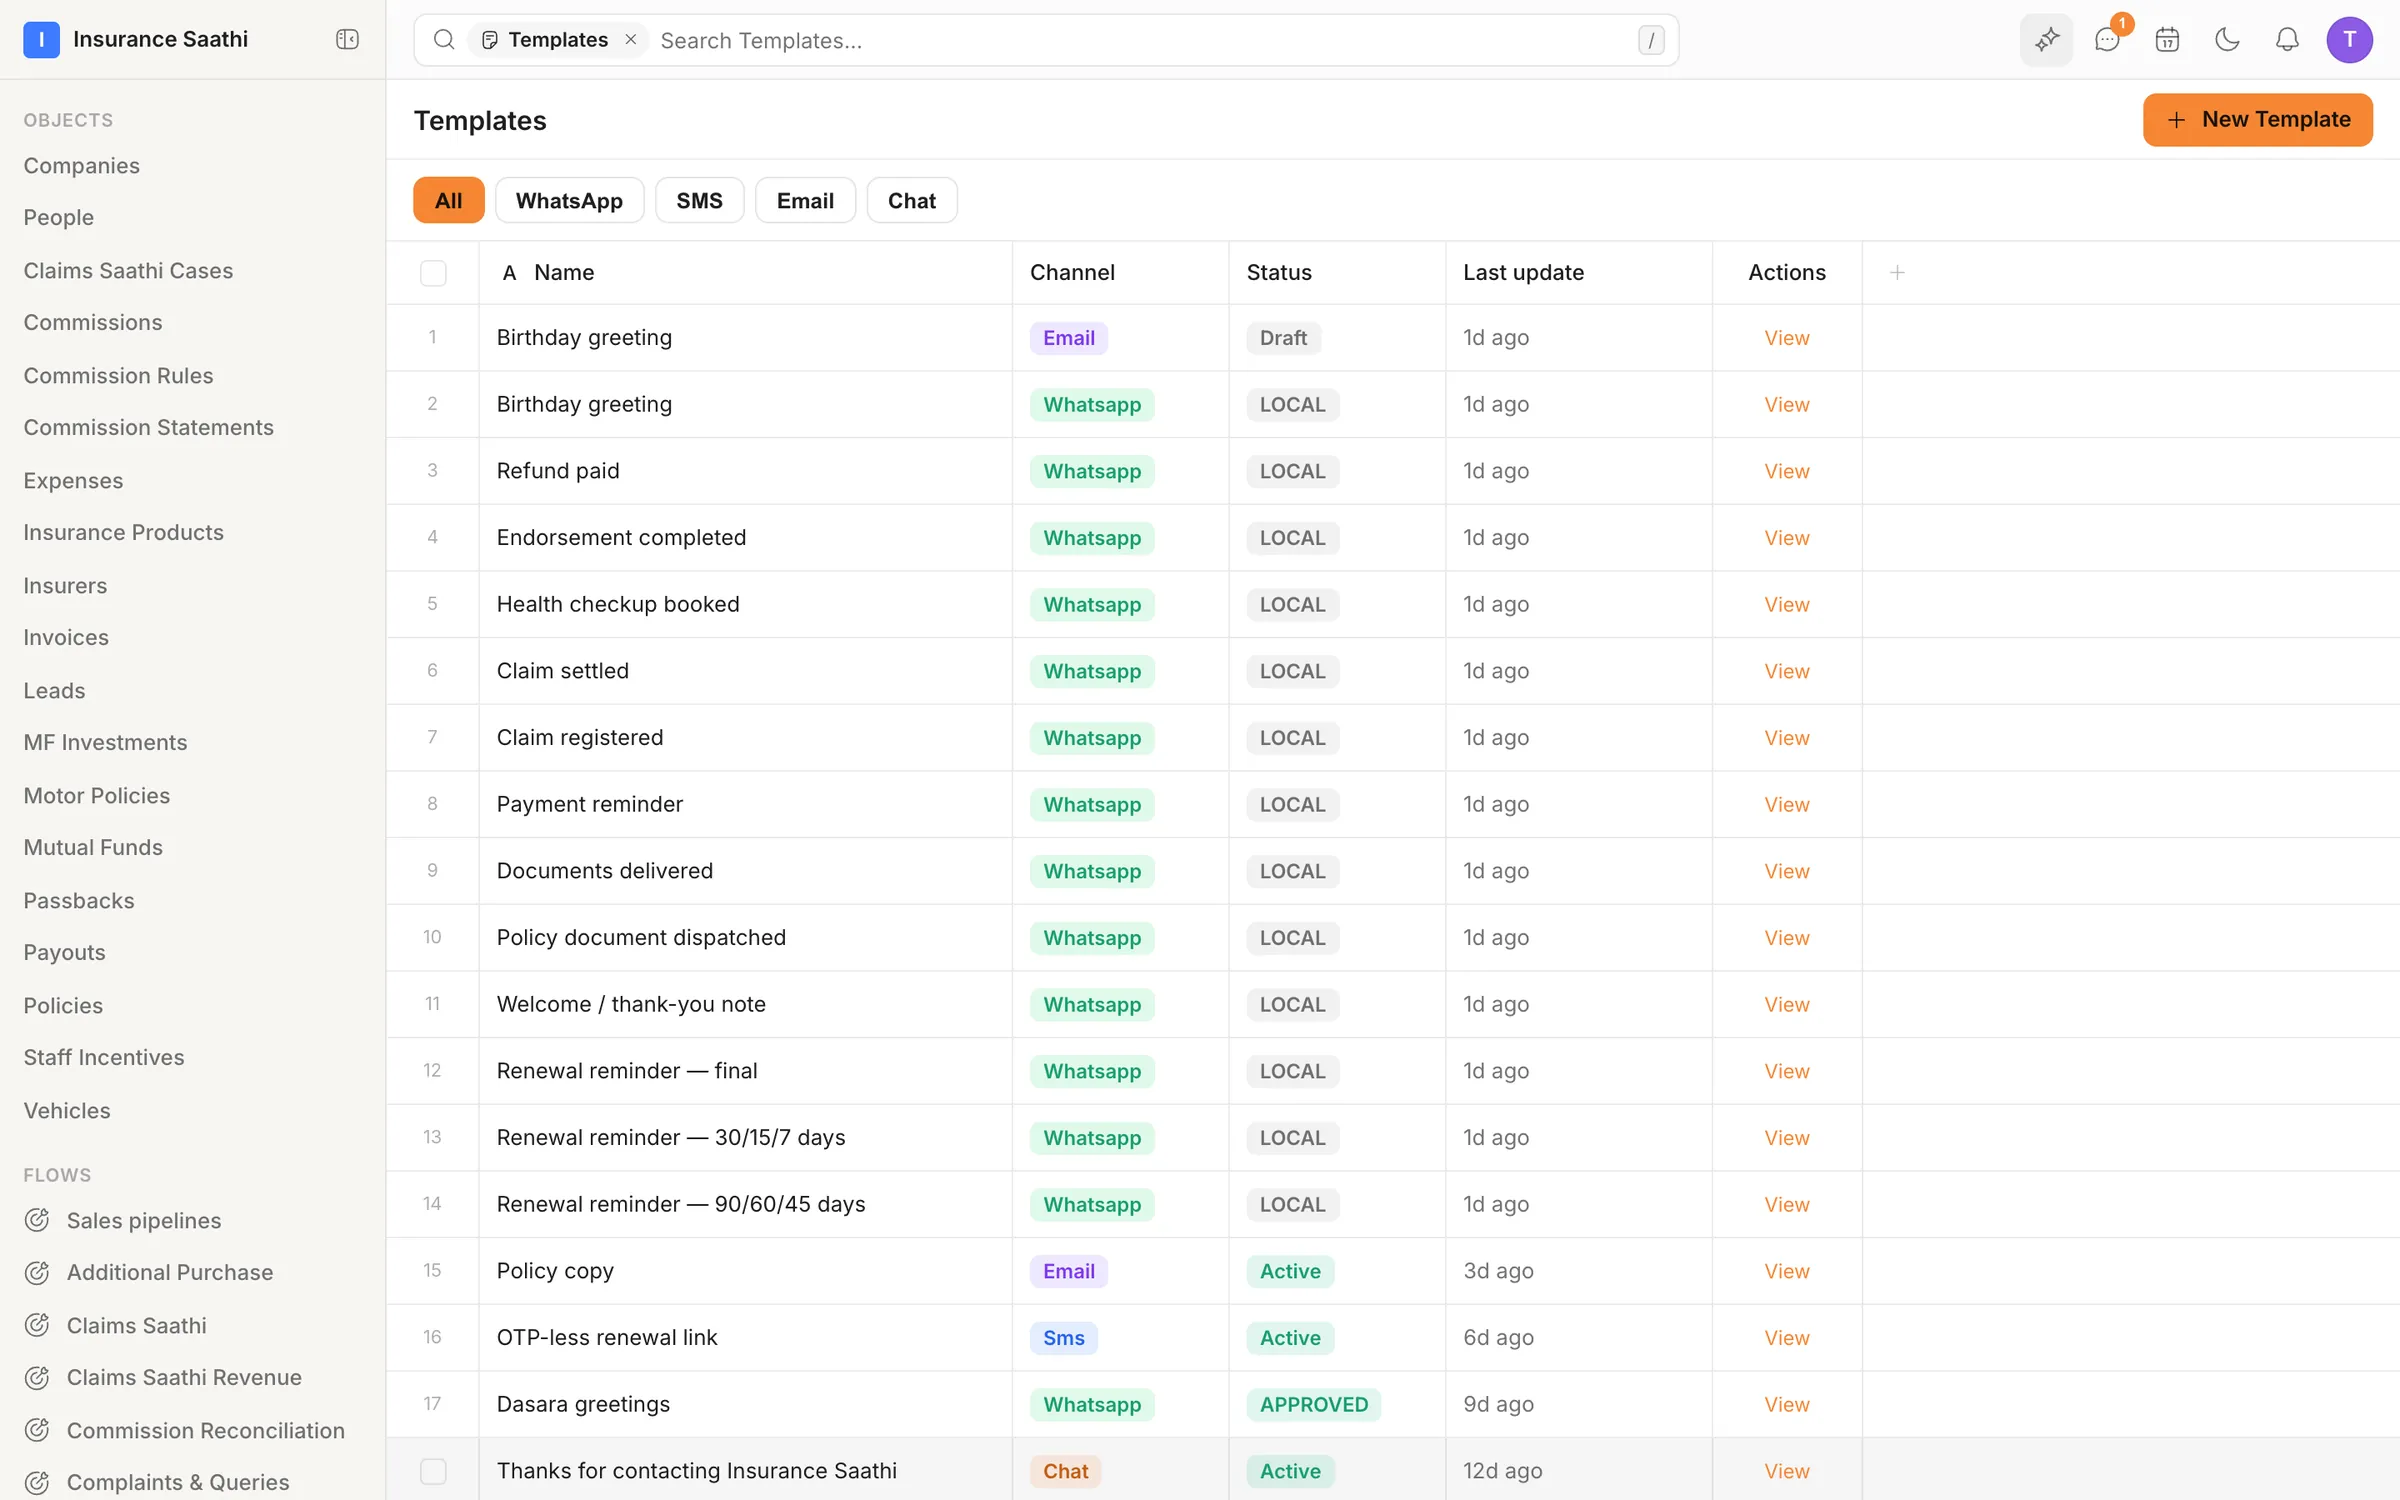Select the All filter tab
Image resolution: width=2400 pixels, height=1500 pixels.
pos(449,200)
